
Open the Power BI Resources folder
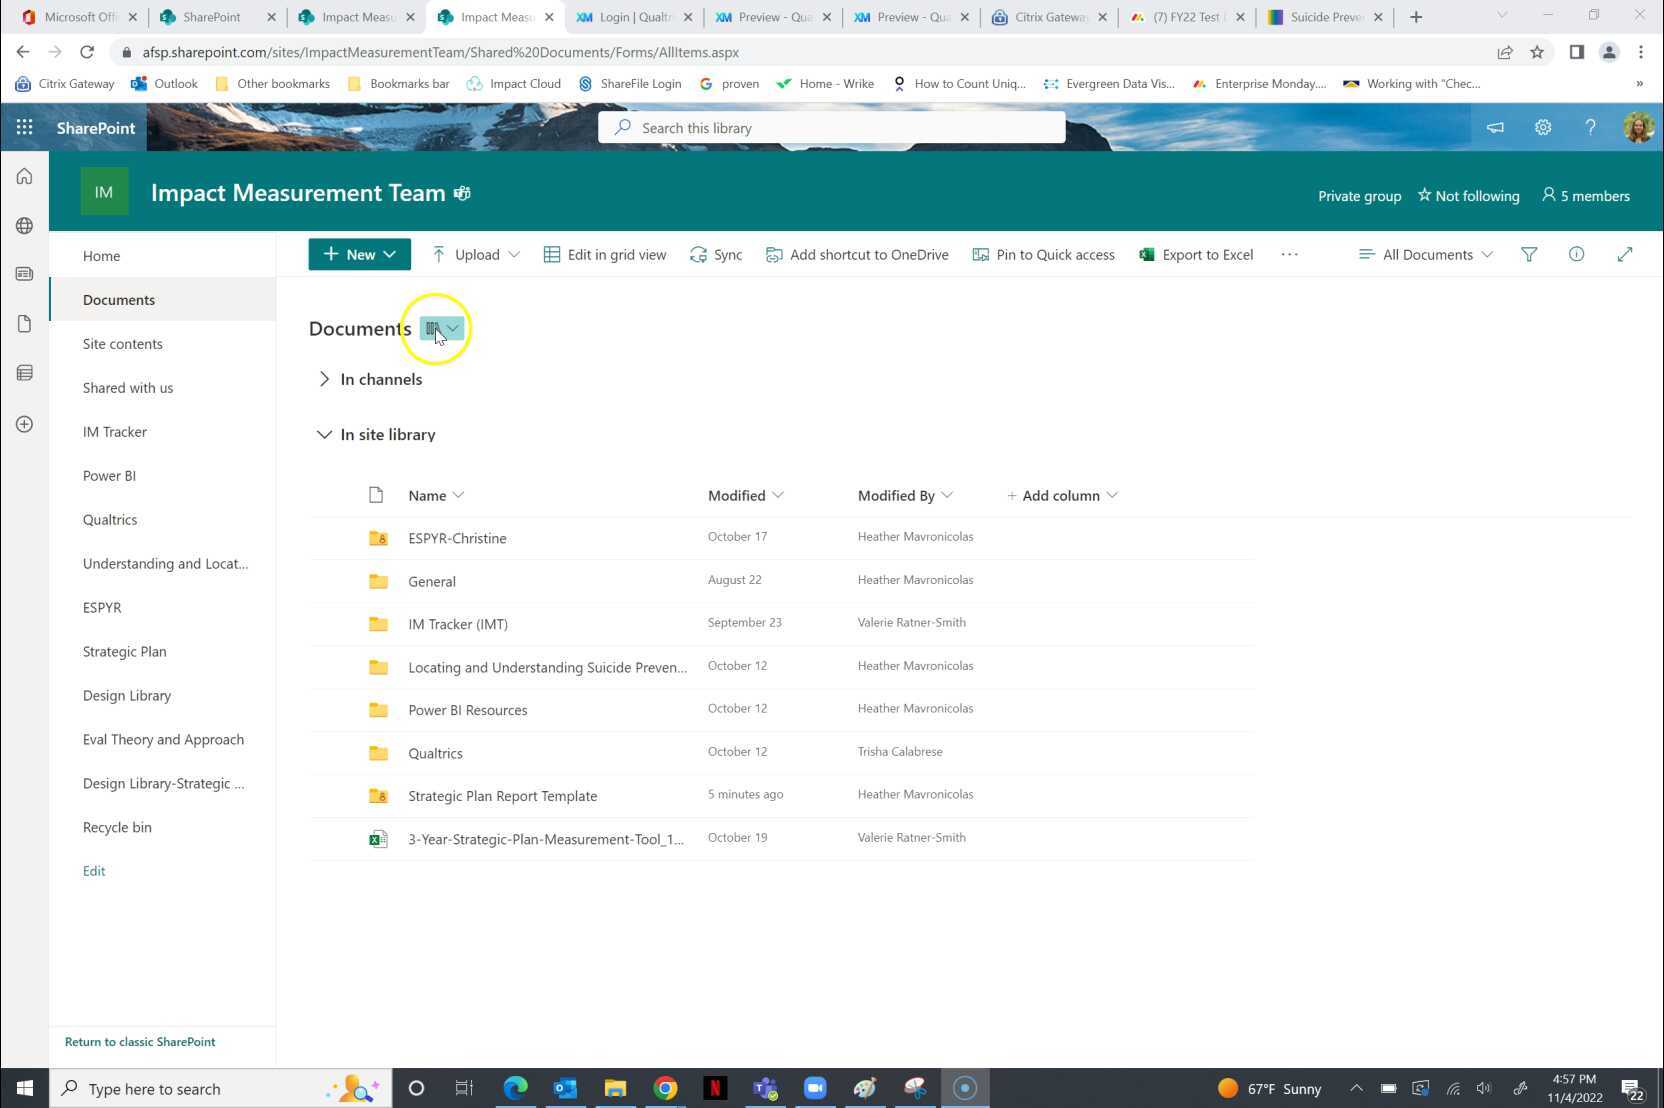point(467,710)
